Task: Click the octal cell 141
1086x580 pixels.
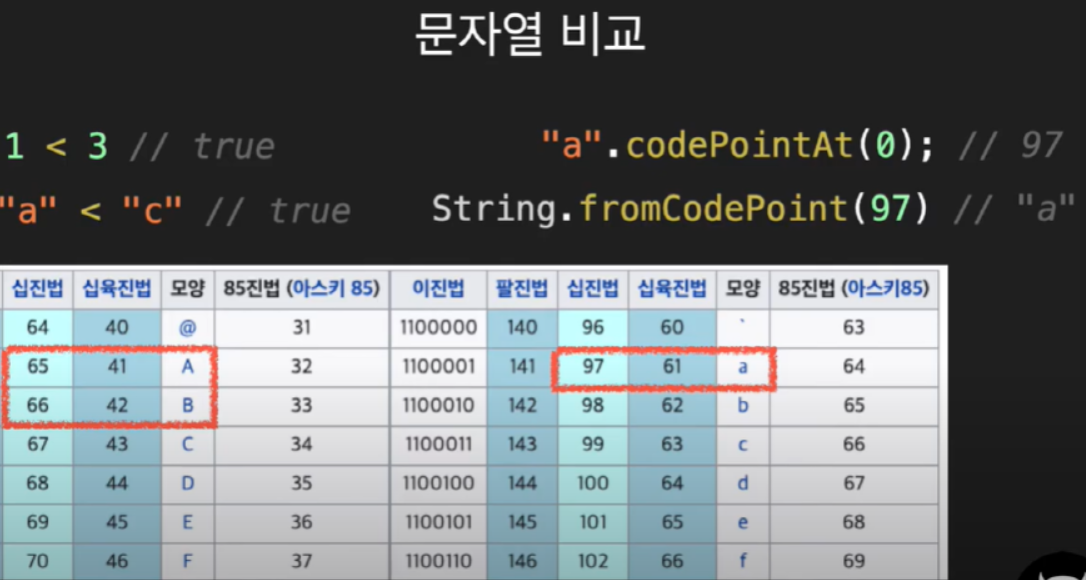Action: point(522,367)
